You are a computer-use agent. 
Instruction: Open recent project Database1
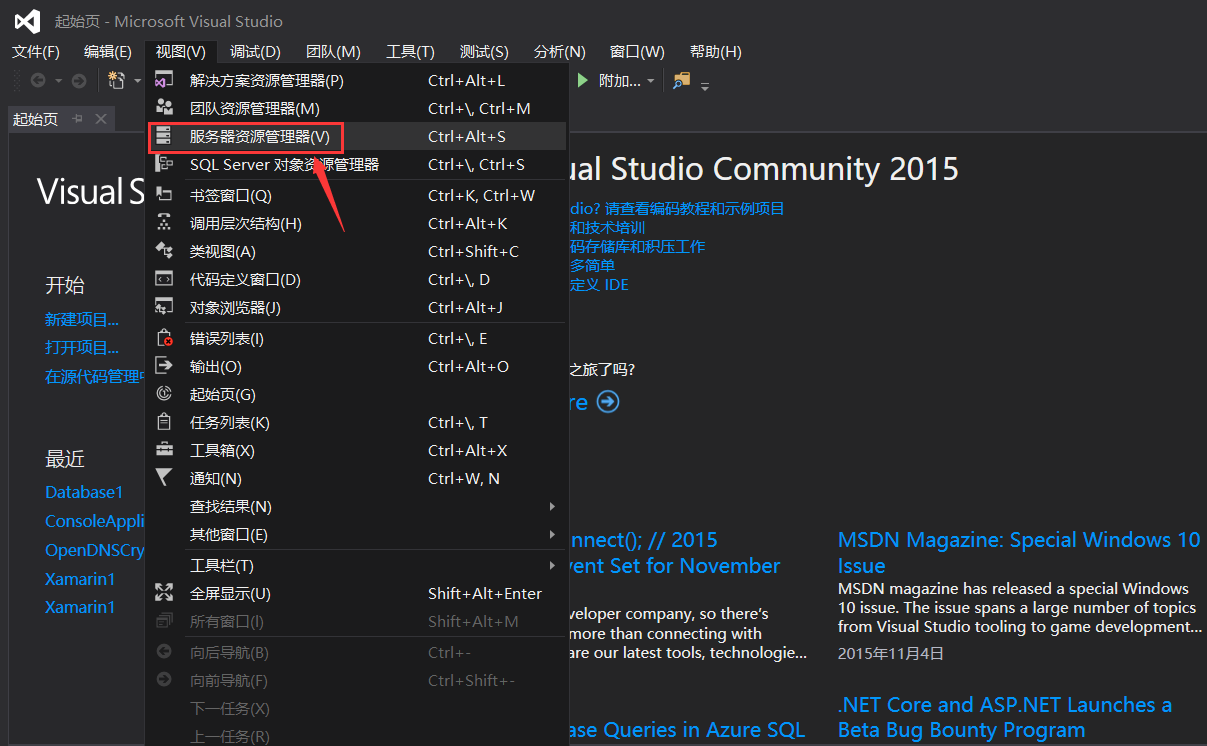click(84, 492)
